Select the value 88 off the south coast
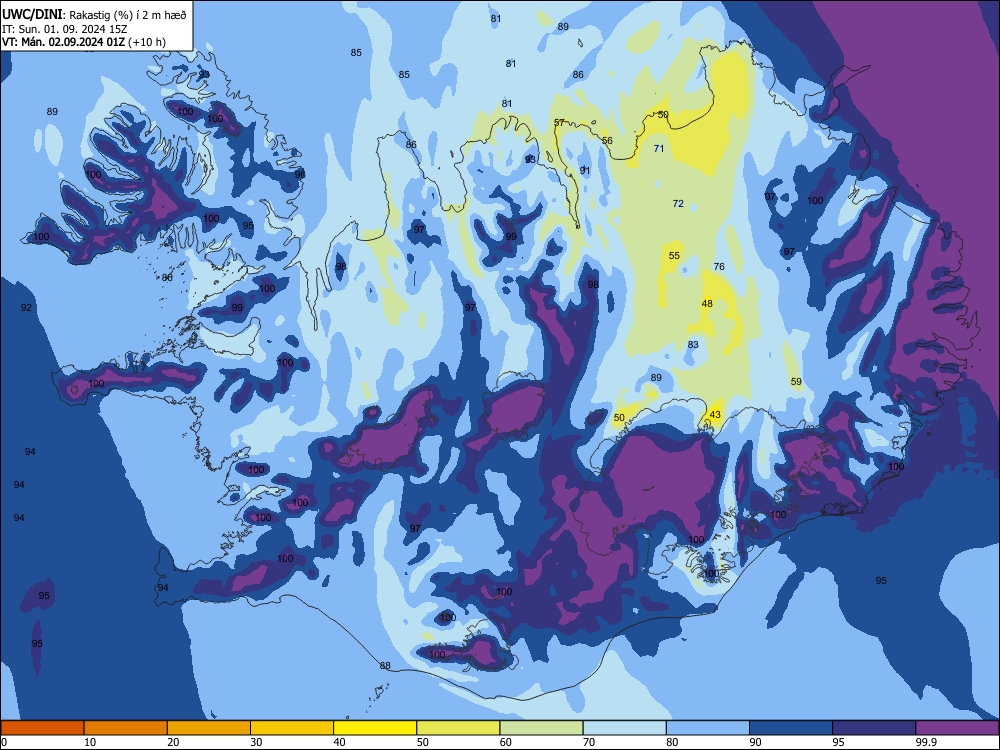The width and height of the screenshot is (1000, 750). pos(385,665)
